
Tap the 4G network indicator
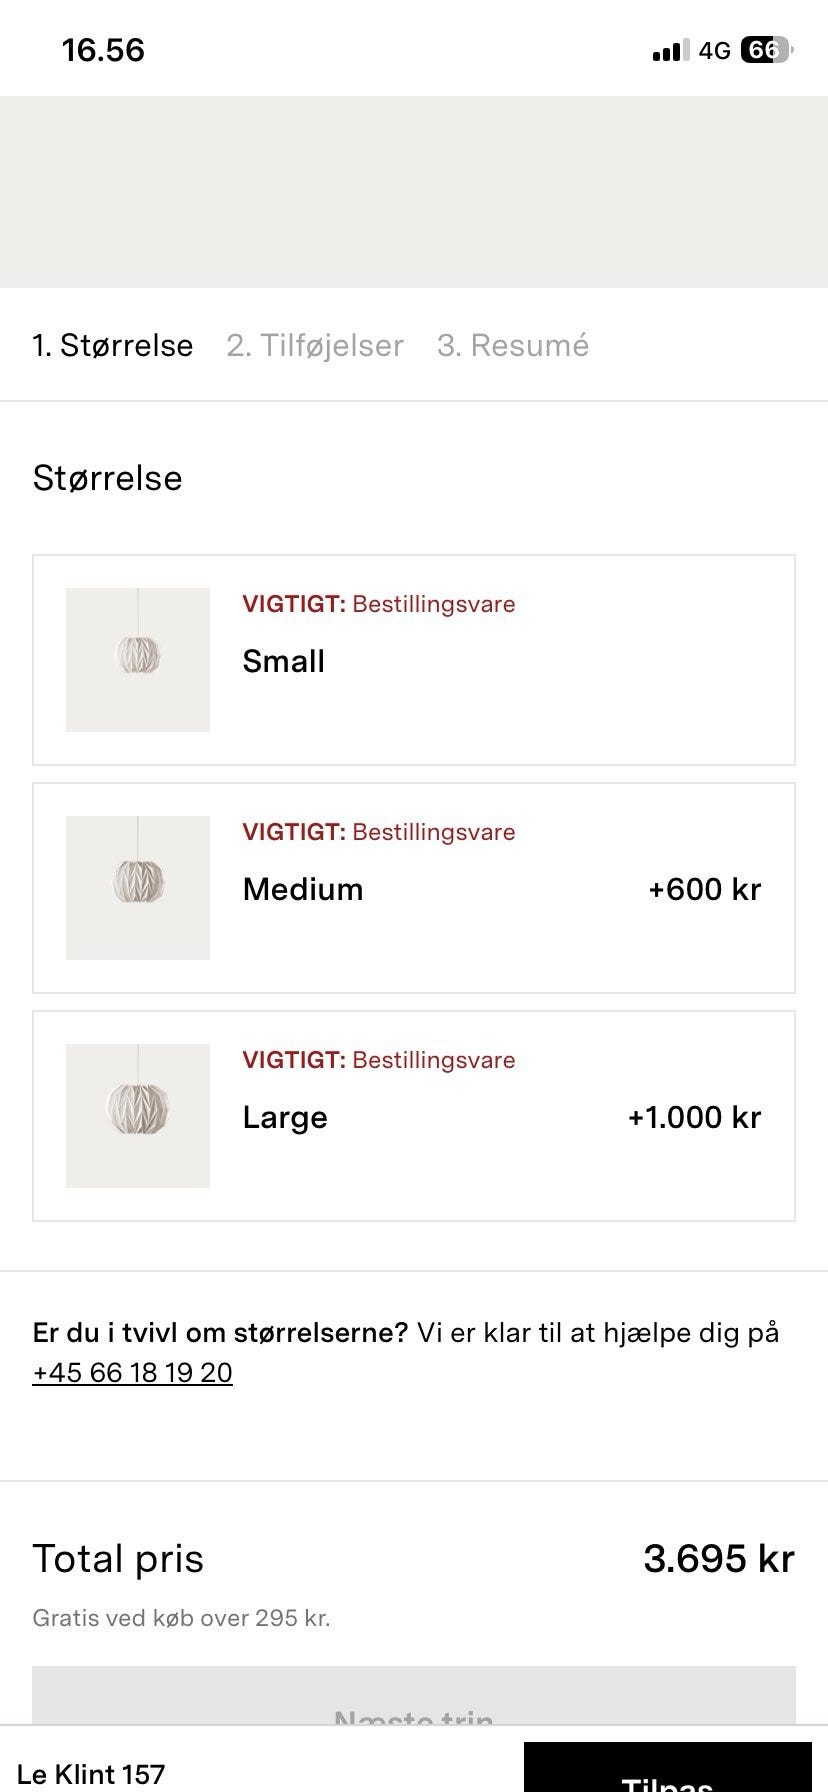click(x=715, y=50)
